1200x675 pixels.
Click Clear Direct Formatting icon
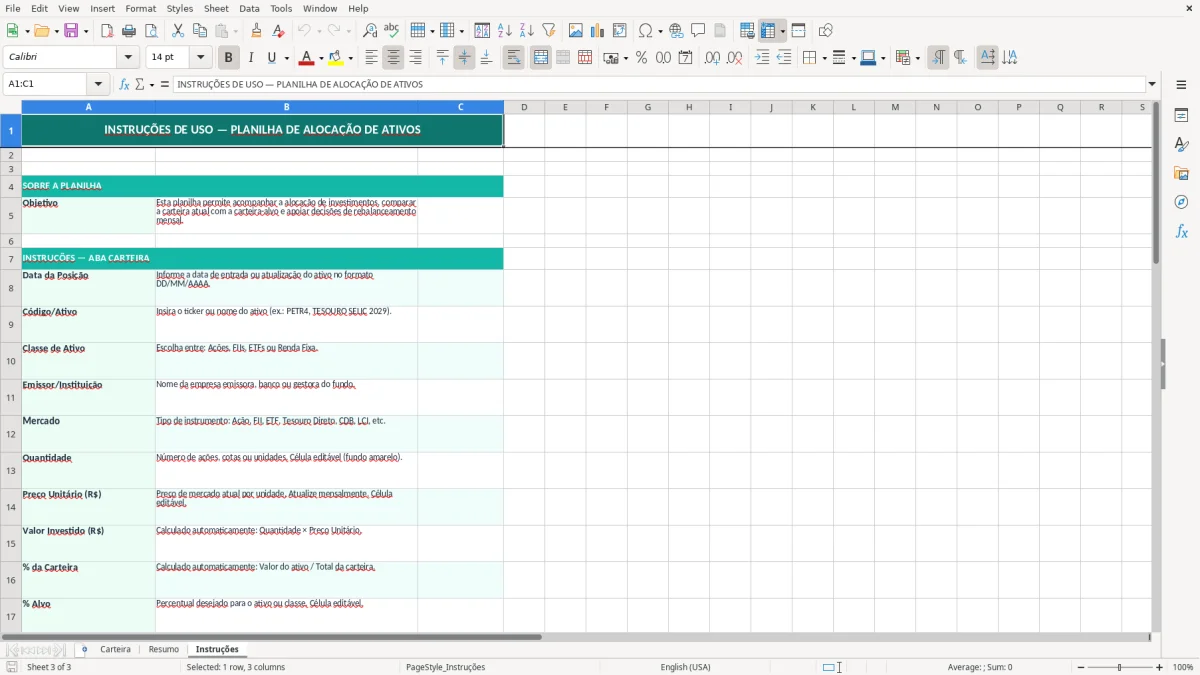point(279,31)
